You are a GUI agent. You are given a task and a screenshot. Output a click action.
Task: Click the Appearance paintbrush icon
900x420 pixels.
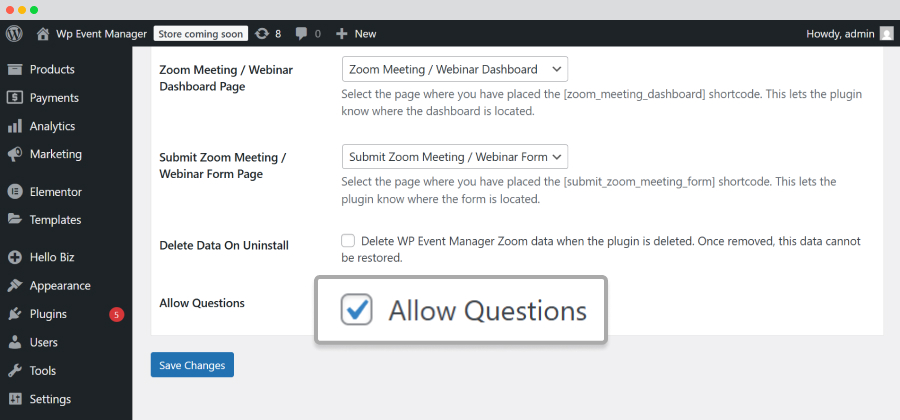[15, 286]
